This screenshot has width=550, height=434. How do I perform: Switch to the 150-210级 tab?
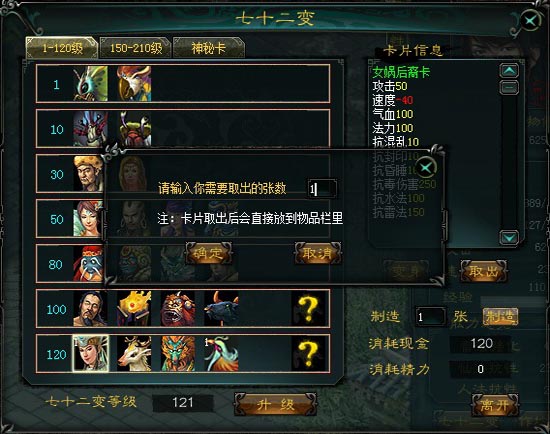[x=136, y=48]
